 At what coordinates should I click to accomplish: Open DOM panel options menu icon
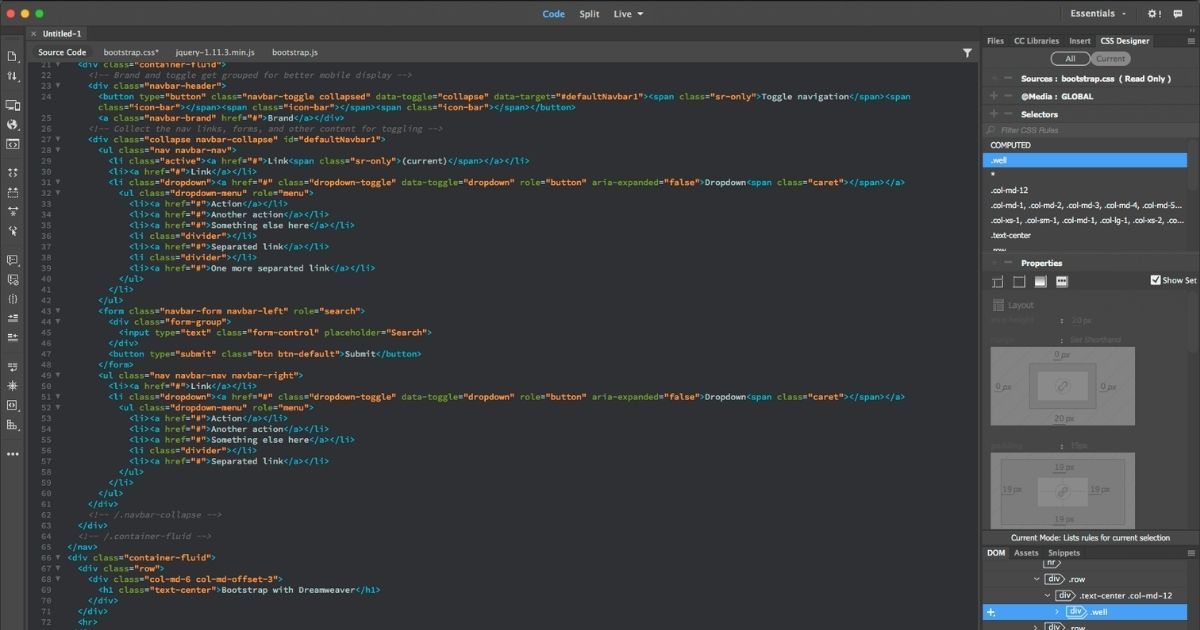(1191, 552)
